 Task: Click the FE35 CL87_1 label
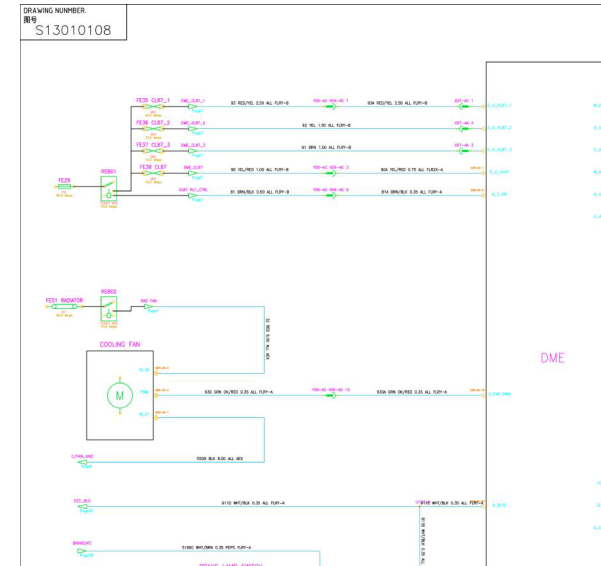tap(153, 100)
